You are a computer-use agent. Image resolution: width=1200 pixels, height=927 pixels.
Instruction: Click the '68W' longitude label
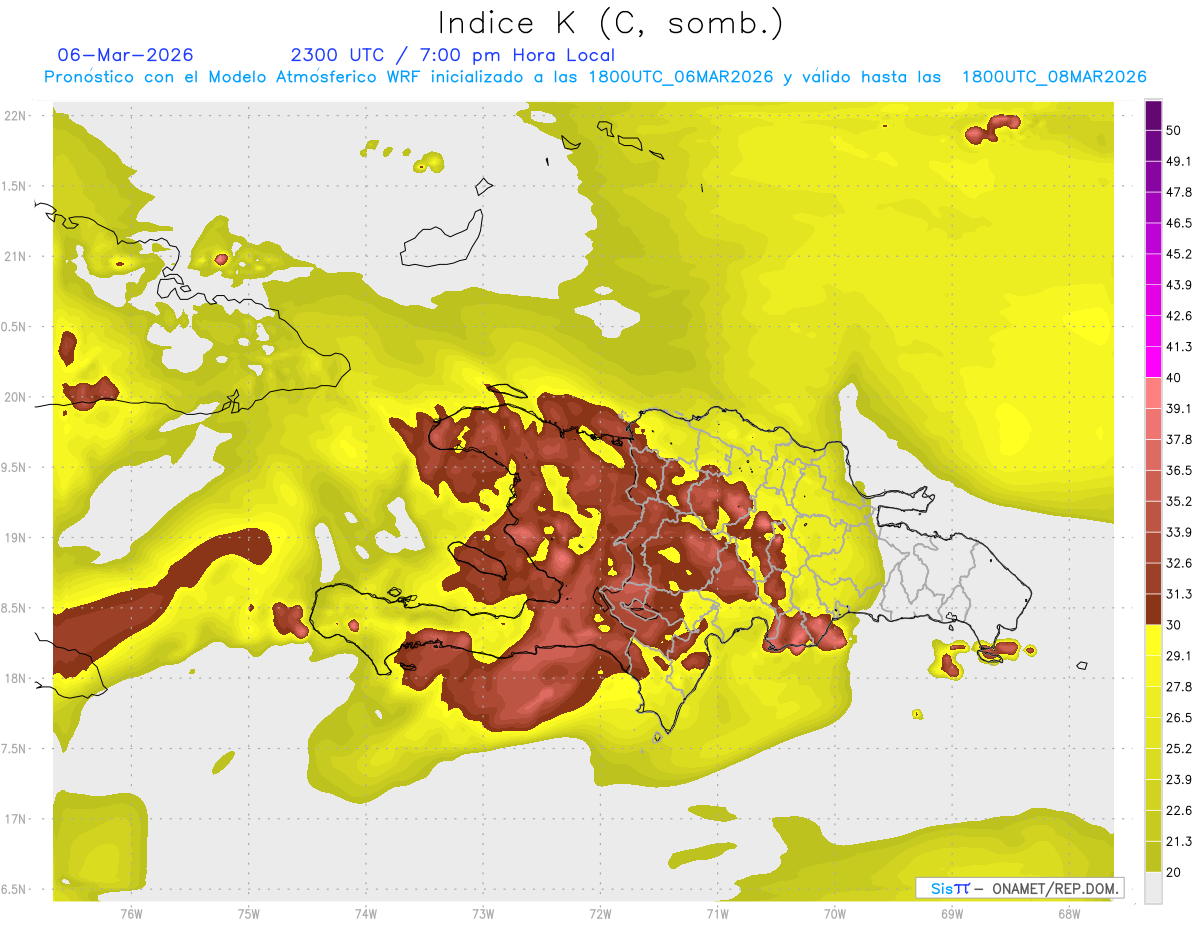click(x=1069, y=913)
